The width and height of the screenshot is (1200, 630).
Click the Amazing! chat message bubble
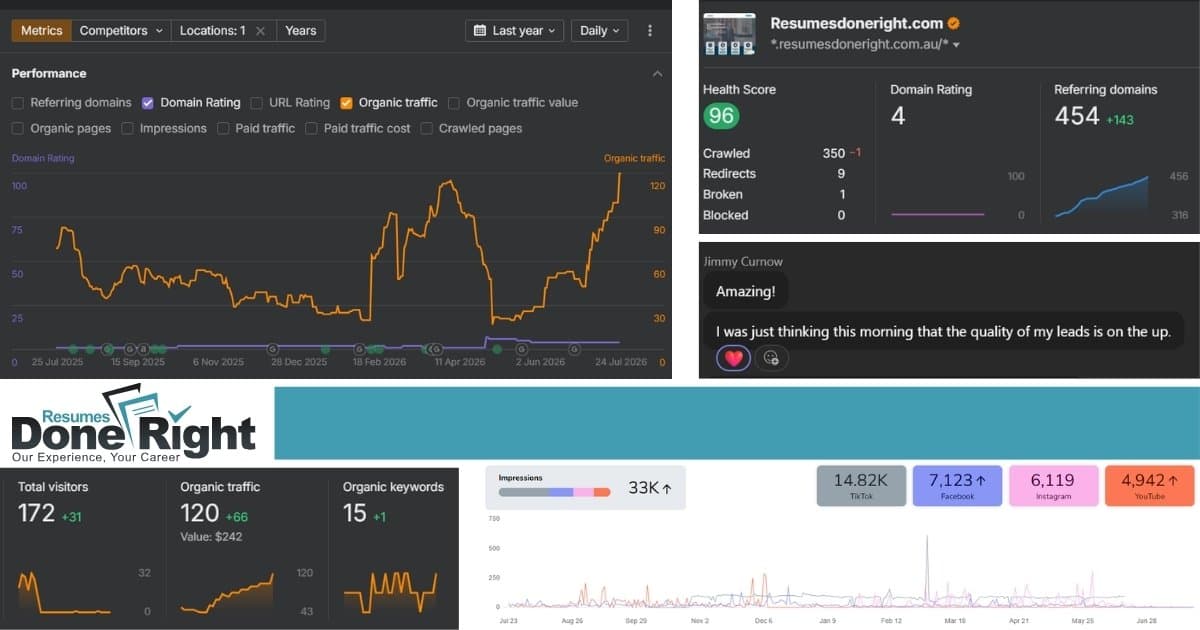click(747, 291)
